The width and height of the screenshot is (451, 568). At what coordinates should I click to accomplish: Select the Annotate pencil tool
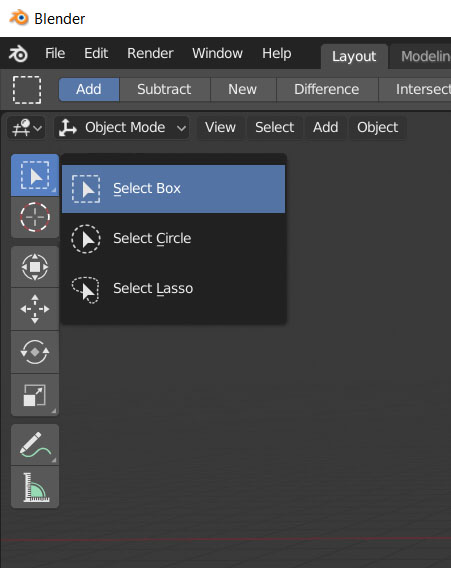pos(35,445)
